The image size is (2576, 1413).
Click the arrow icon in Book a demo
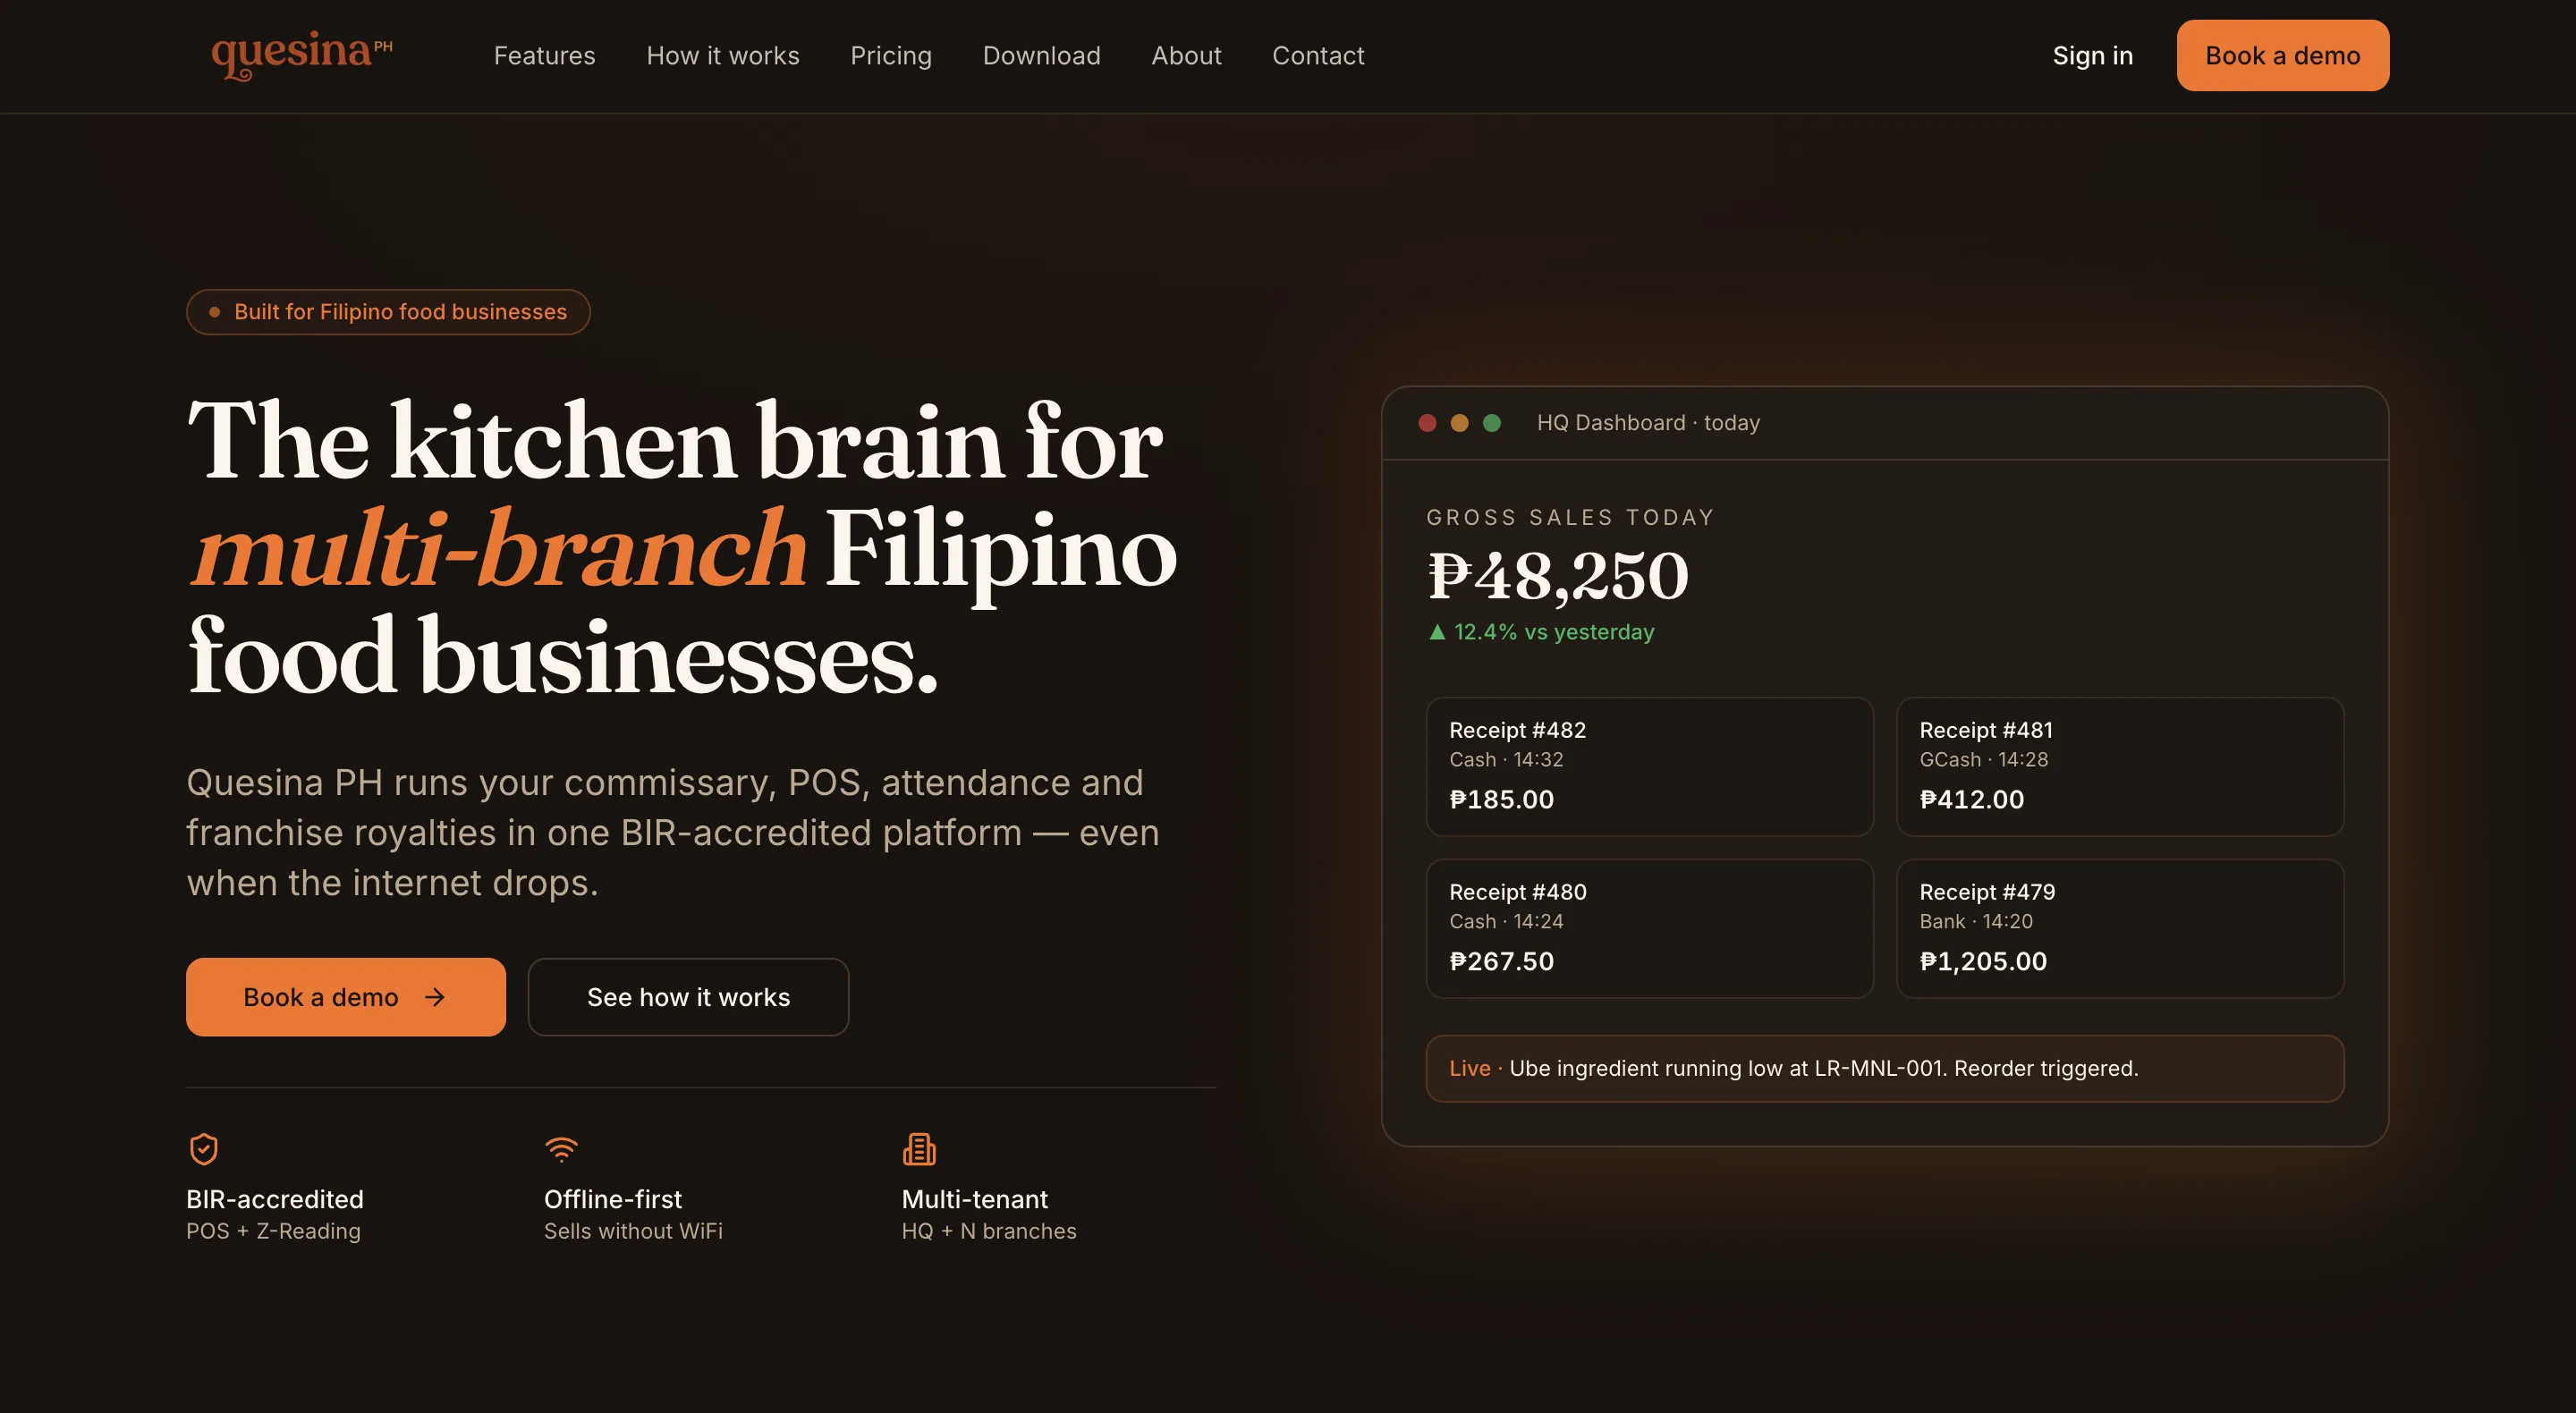pyautogui.click(x=435, y=997)
